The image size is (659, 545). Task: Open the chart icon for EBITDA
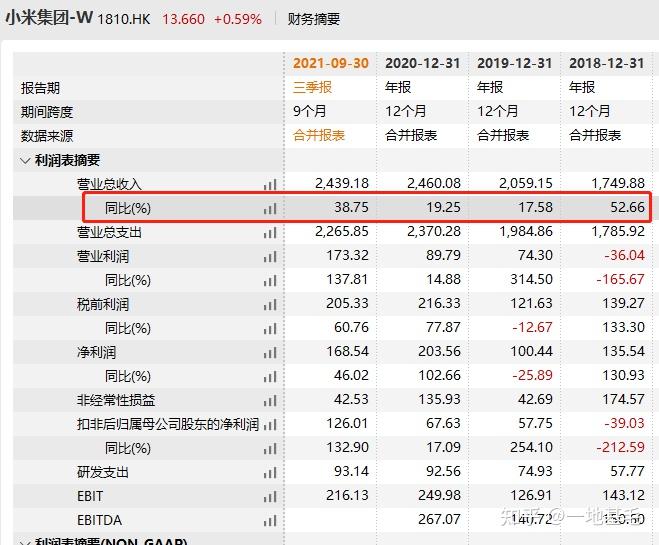tap(270, 520)
